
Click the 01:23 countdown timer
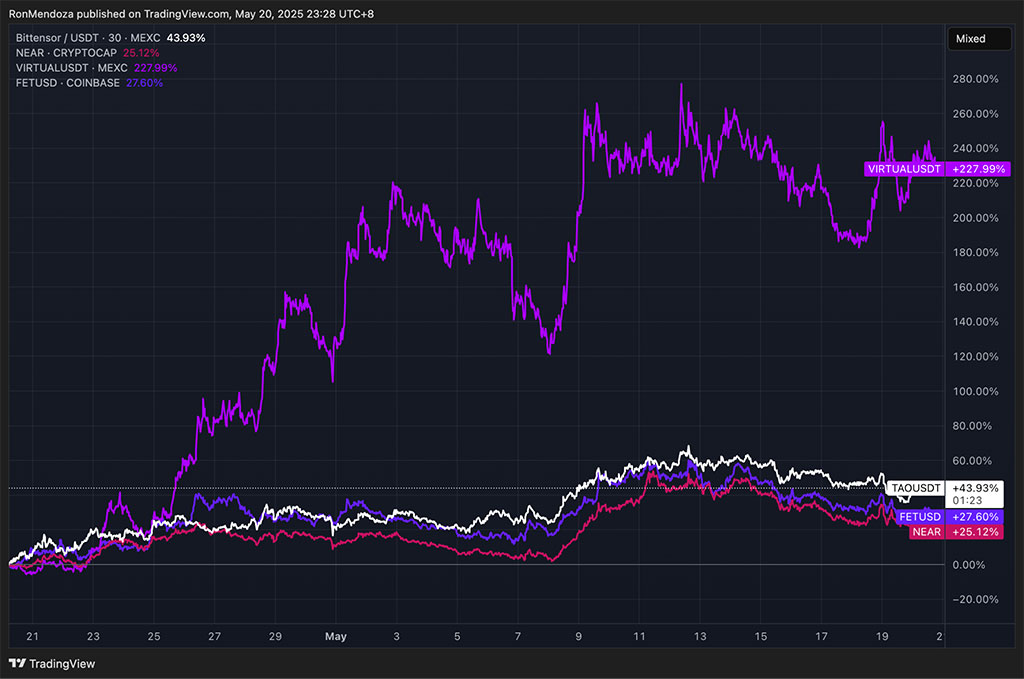[967, 501]
